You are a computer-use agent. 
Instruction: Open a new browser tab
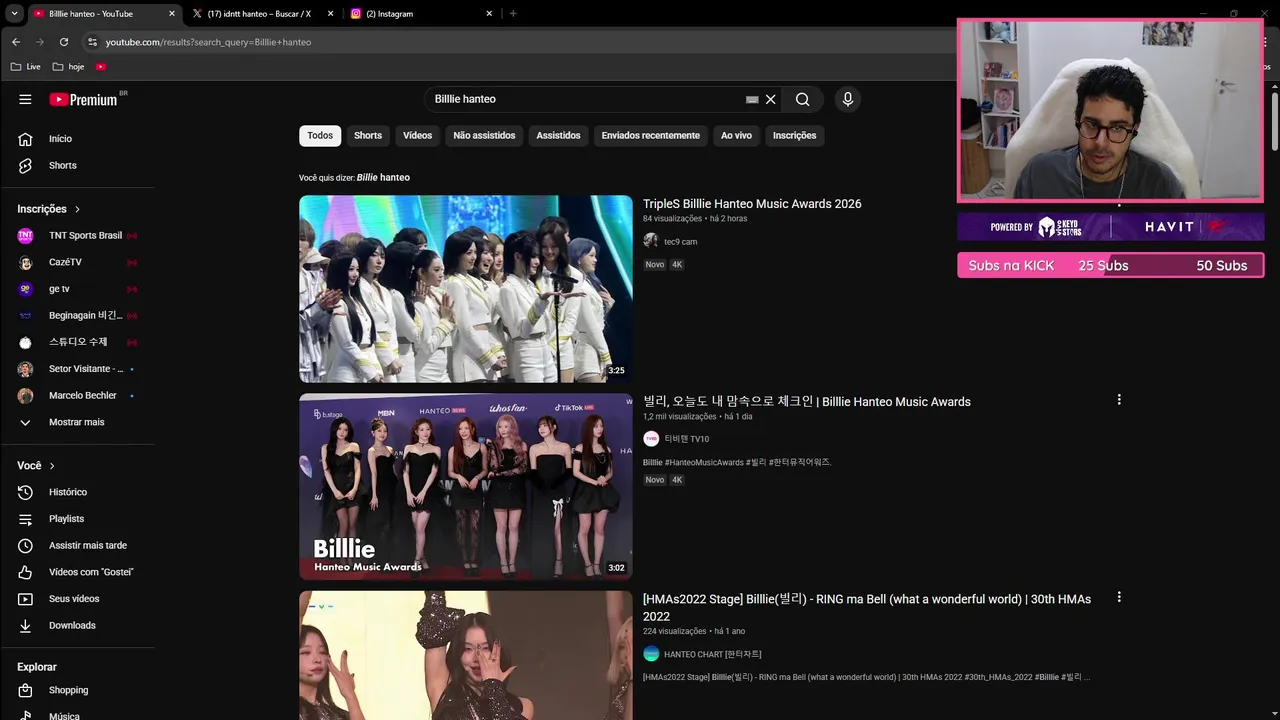point(513,14)
